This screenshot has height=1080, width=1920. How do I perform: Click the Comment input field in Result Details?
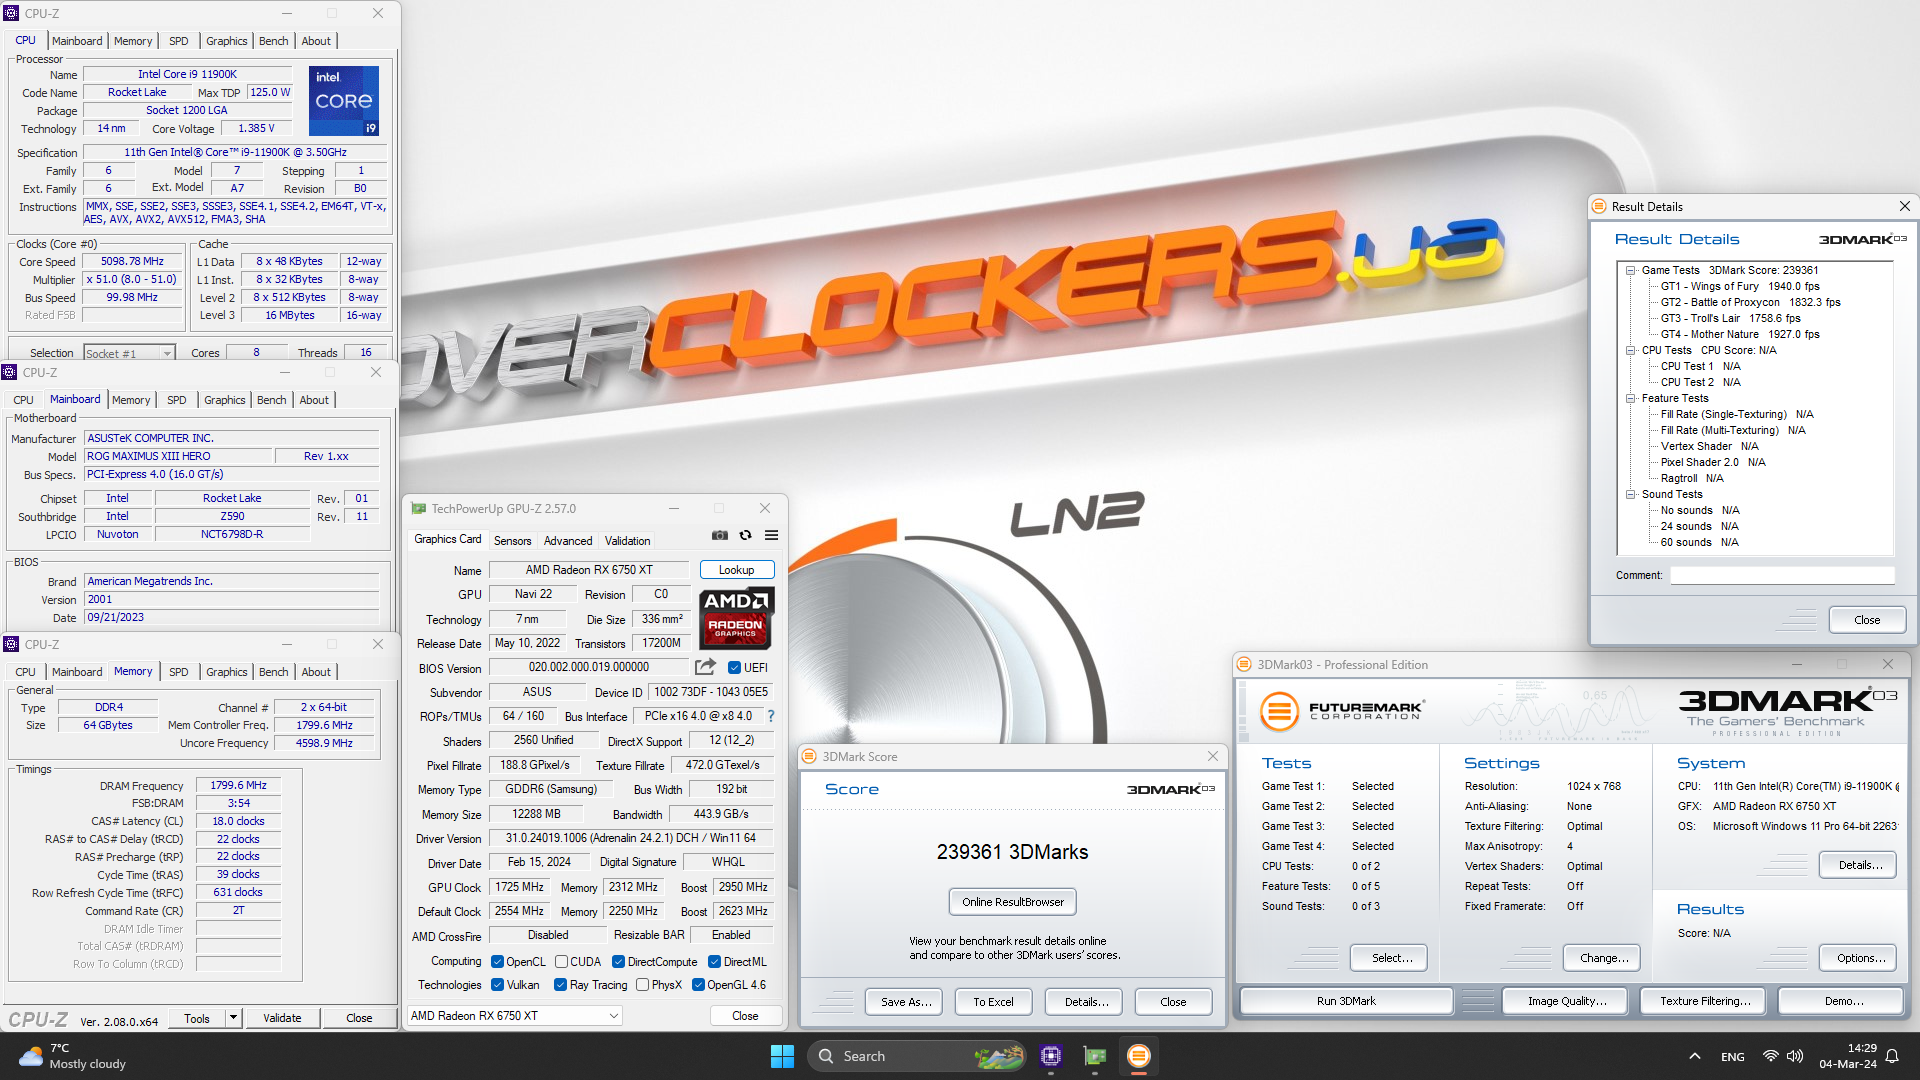coord(1782,575)
